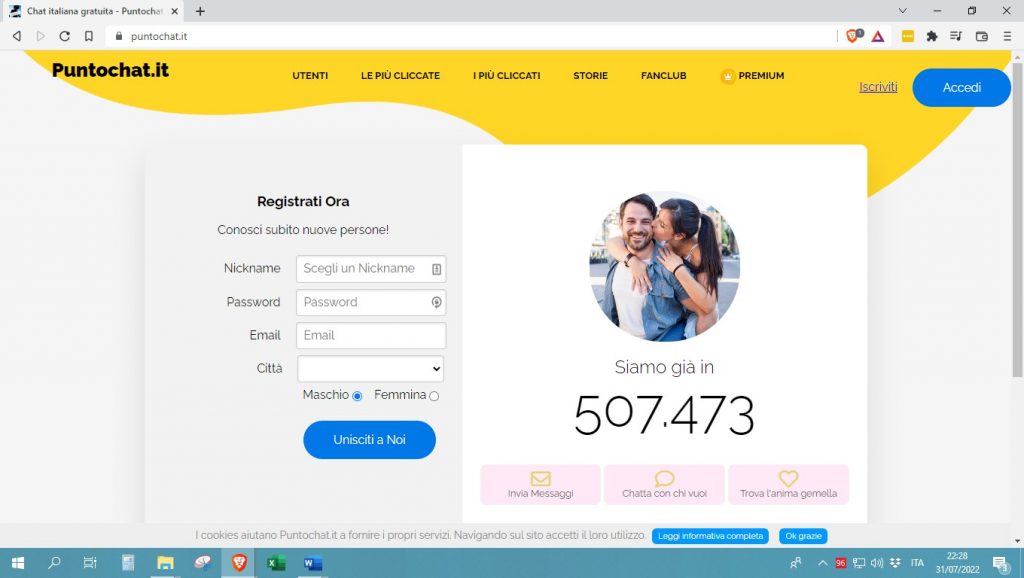This screenshot has height=578, width=1024.
Task: Click the Brave Shields lion icon
Action: pyautogui.click(x=853, y=36)
